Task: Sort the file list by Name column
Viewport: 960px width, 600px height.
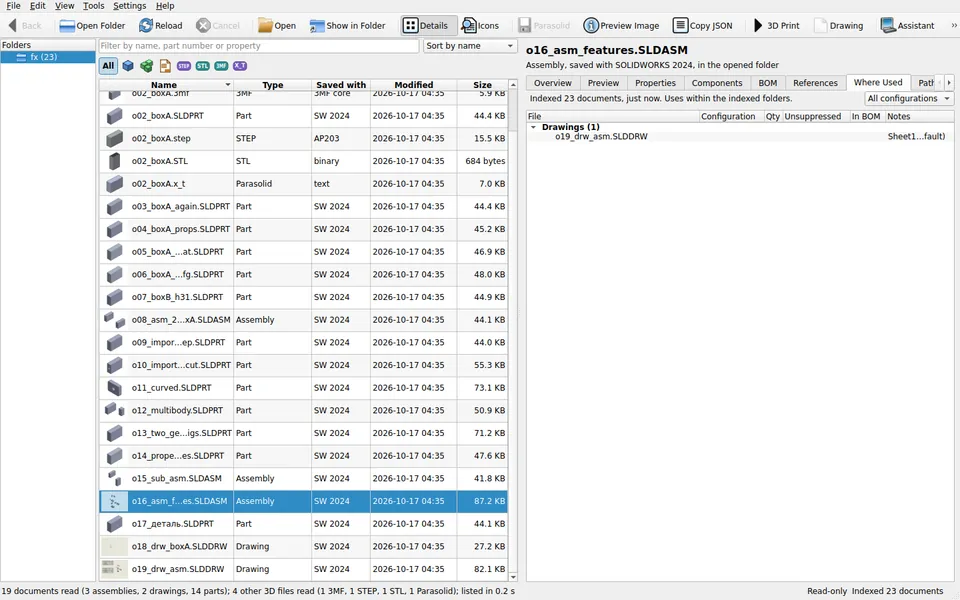Action: click(x=164, y=85)
